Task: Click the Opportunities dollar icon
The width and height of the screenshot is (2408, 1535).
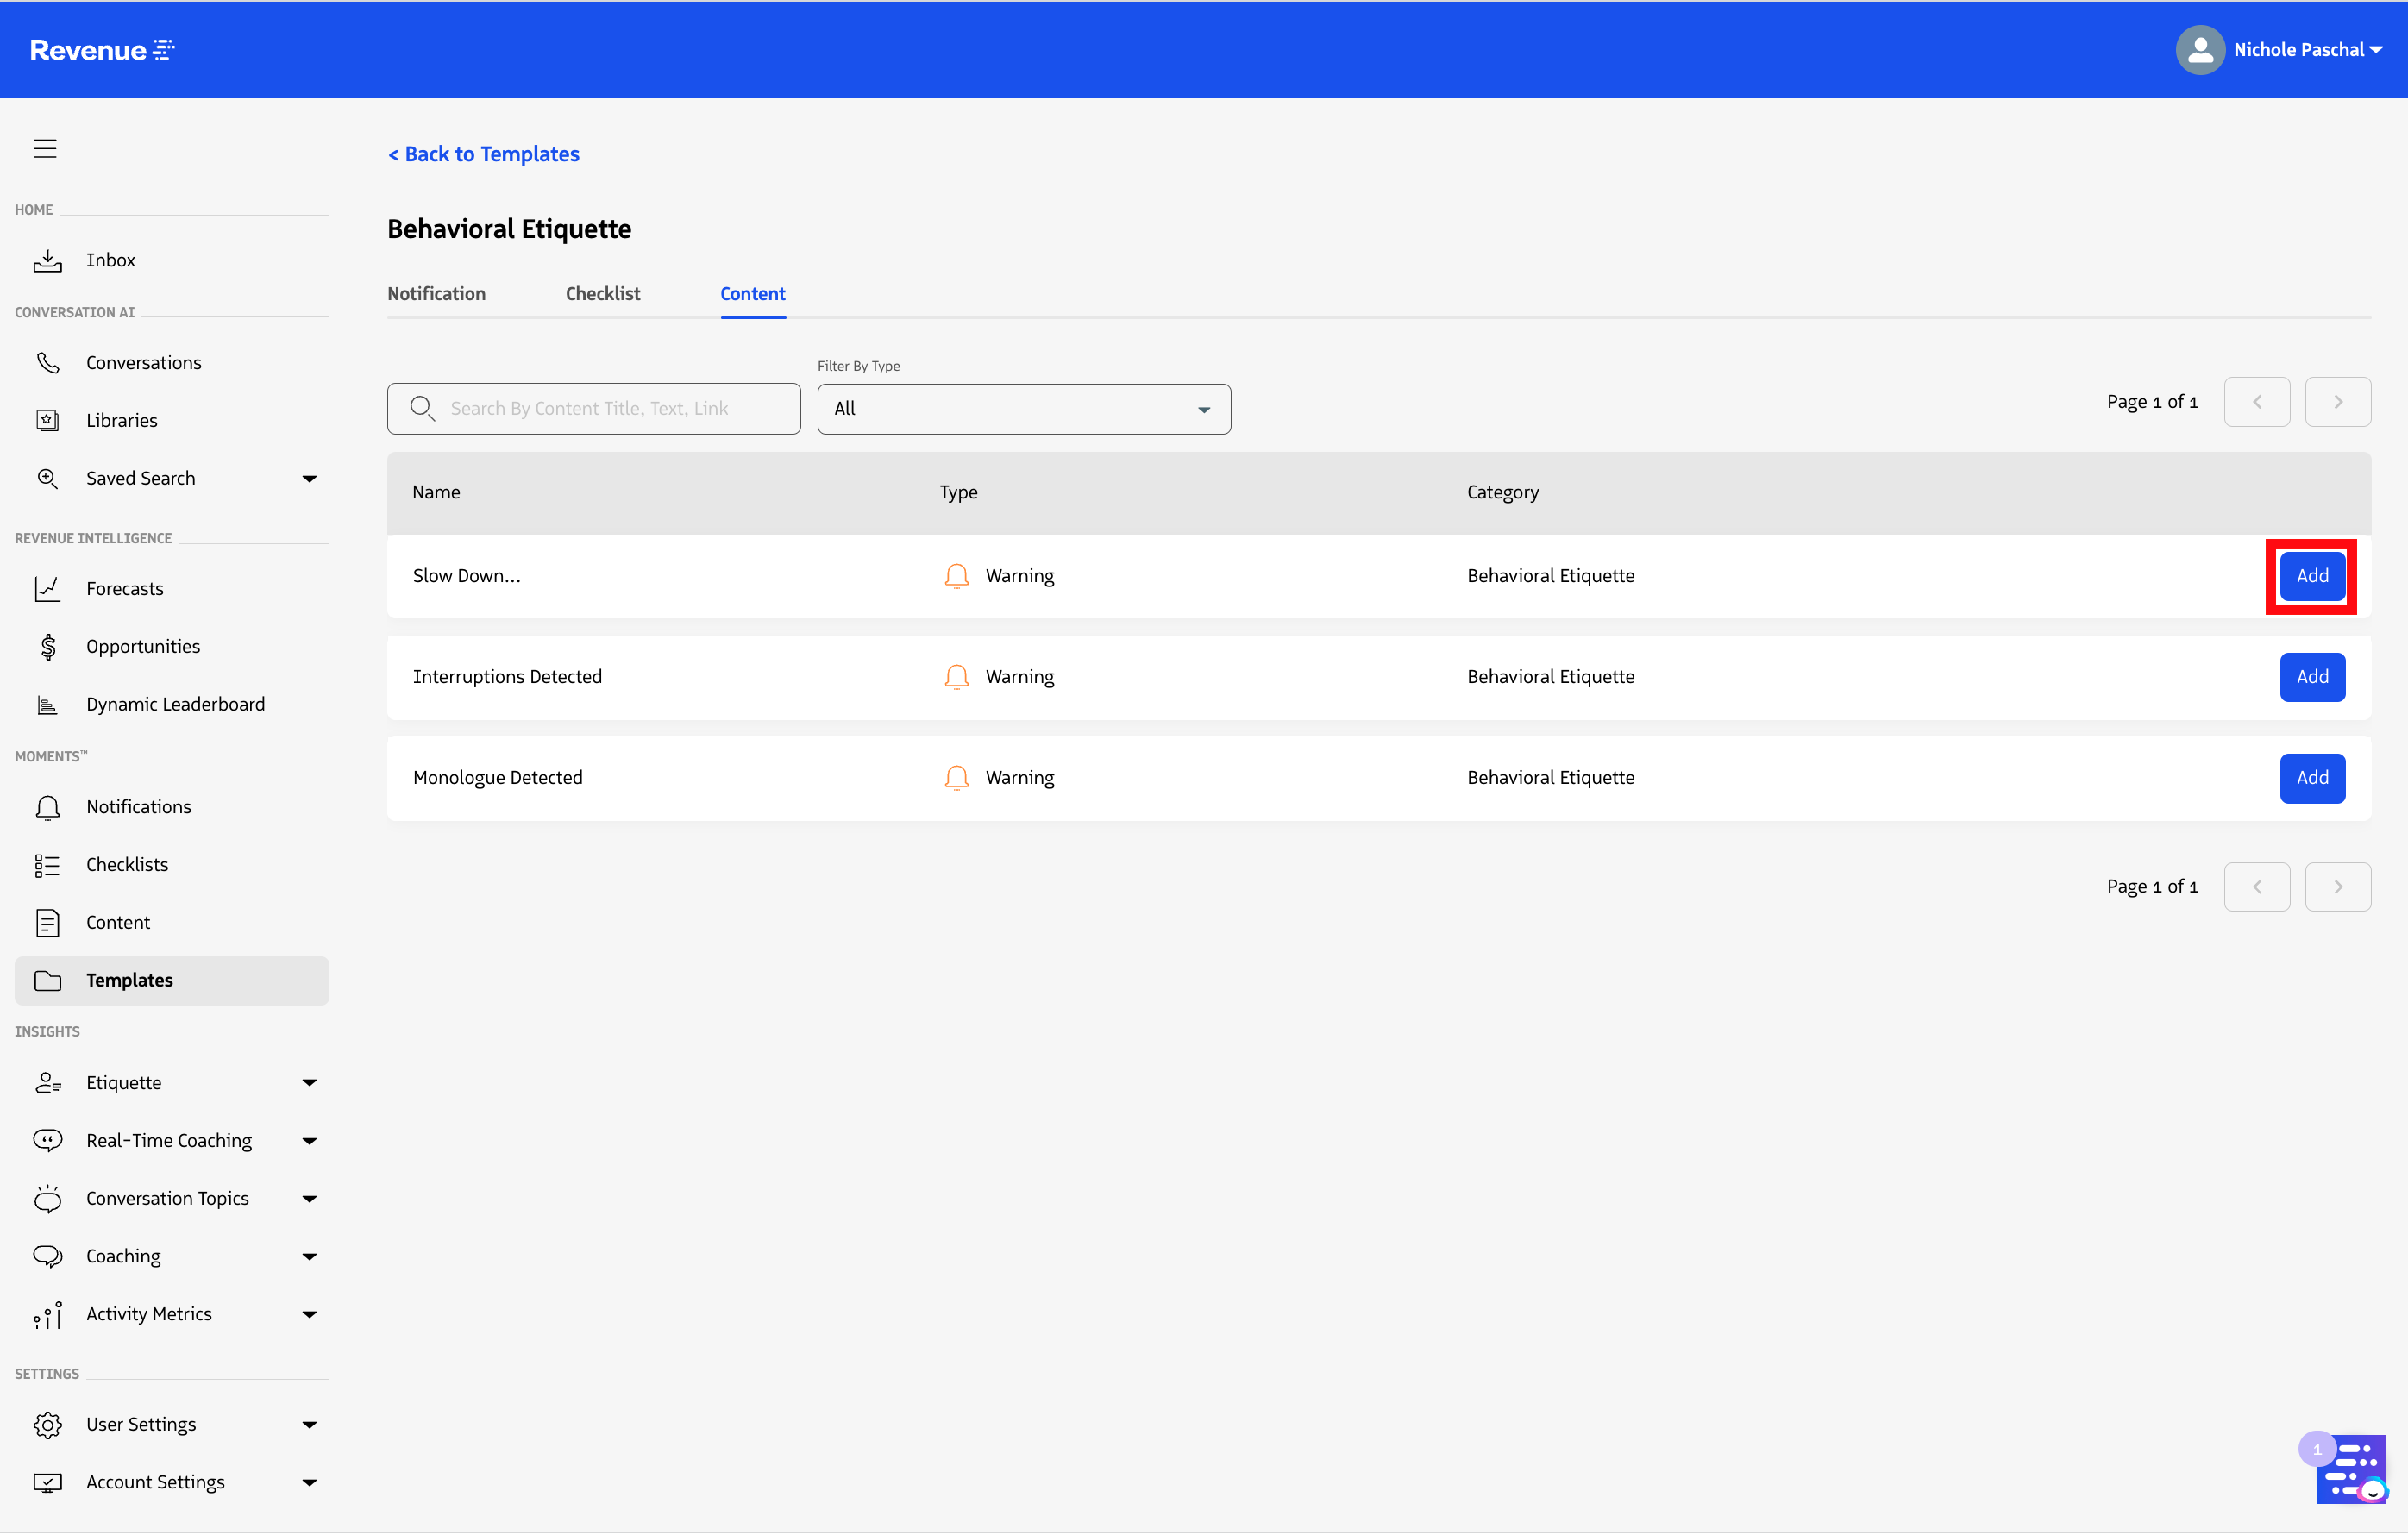Action: coord(48,646)
